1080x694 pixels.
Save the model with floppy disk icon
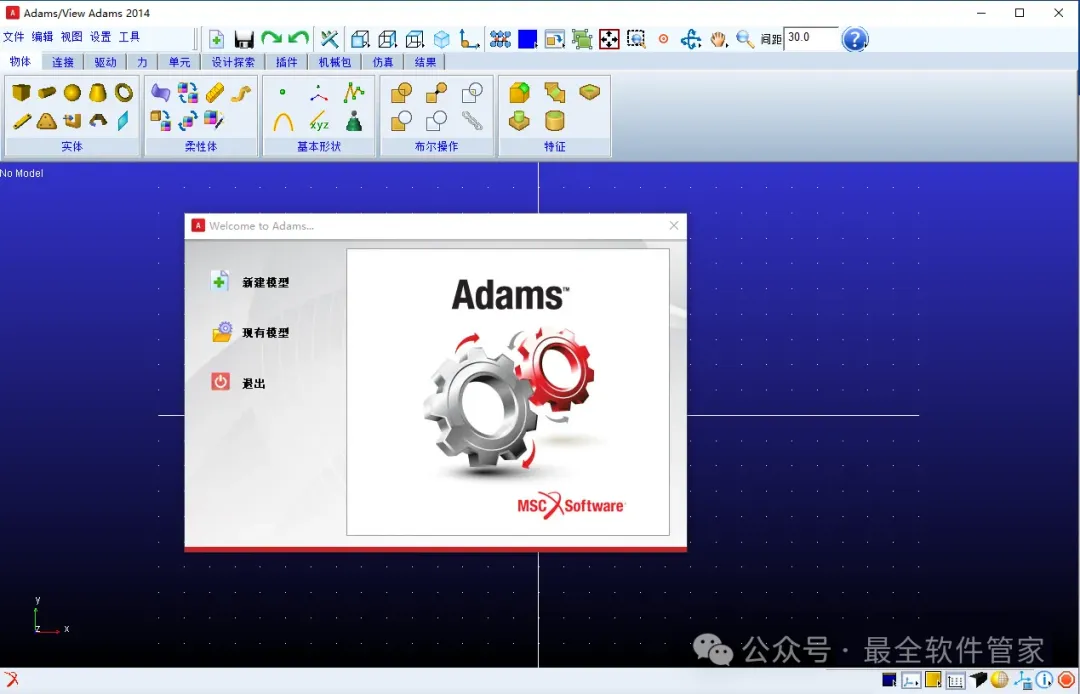point(244,39)
